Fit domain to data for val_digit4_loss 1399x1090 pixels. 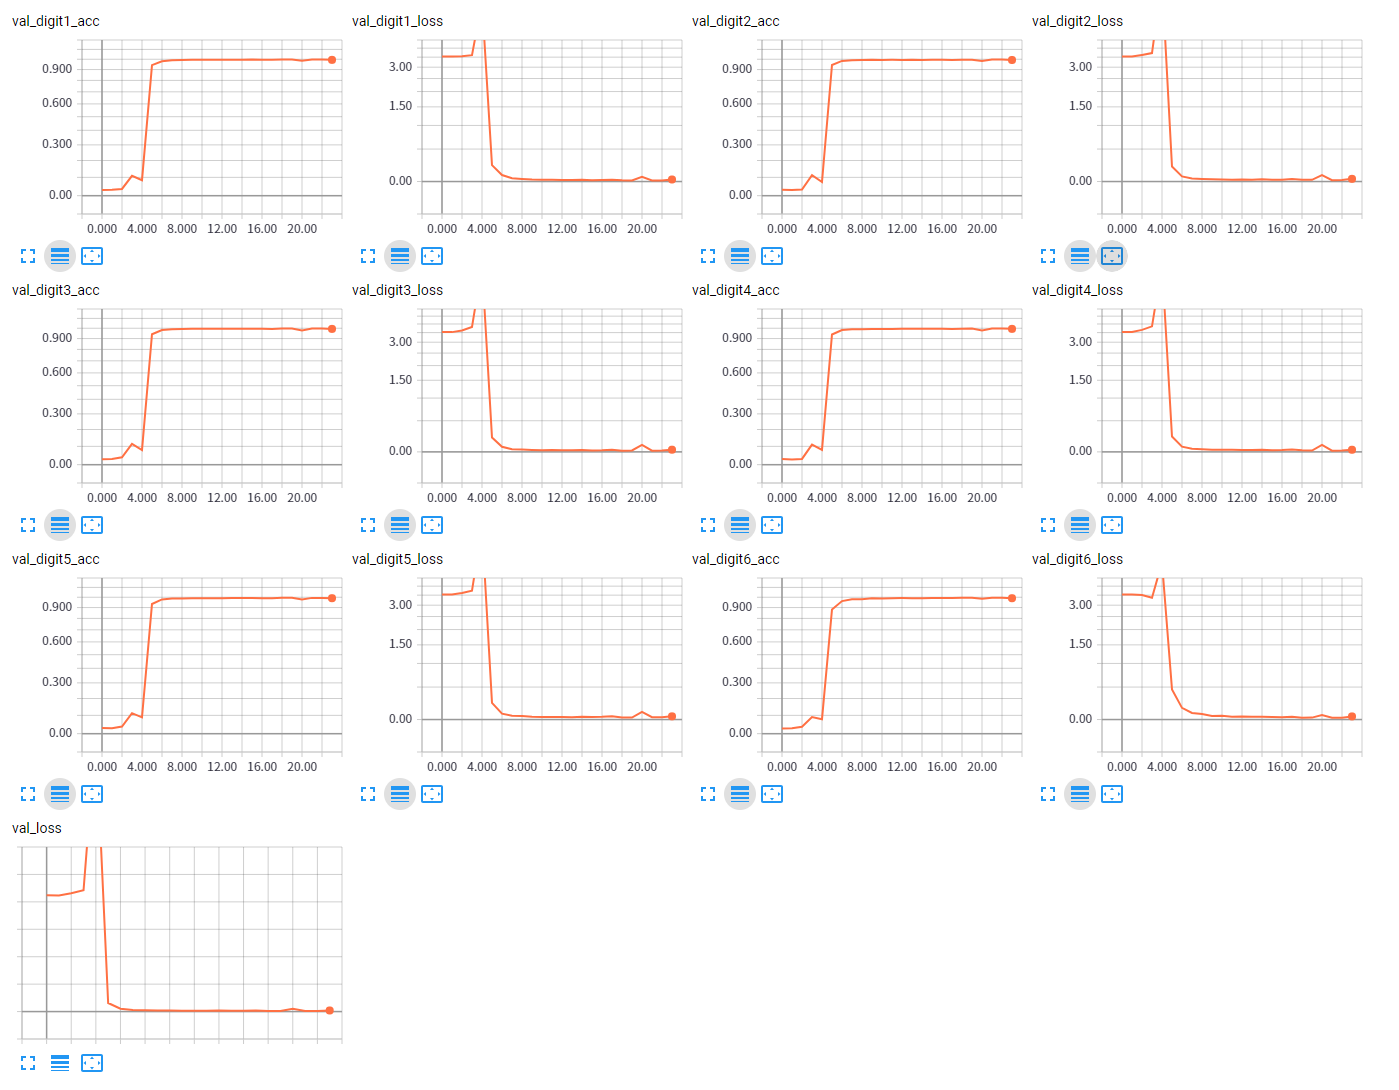tap(1112, 525)
